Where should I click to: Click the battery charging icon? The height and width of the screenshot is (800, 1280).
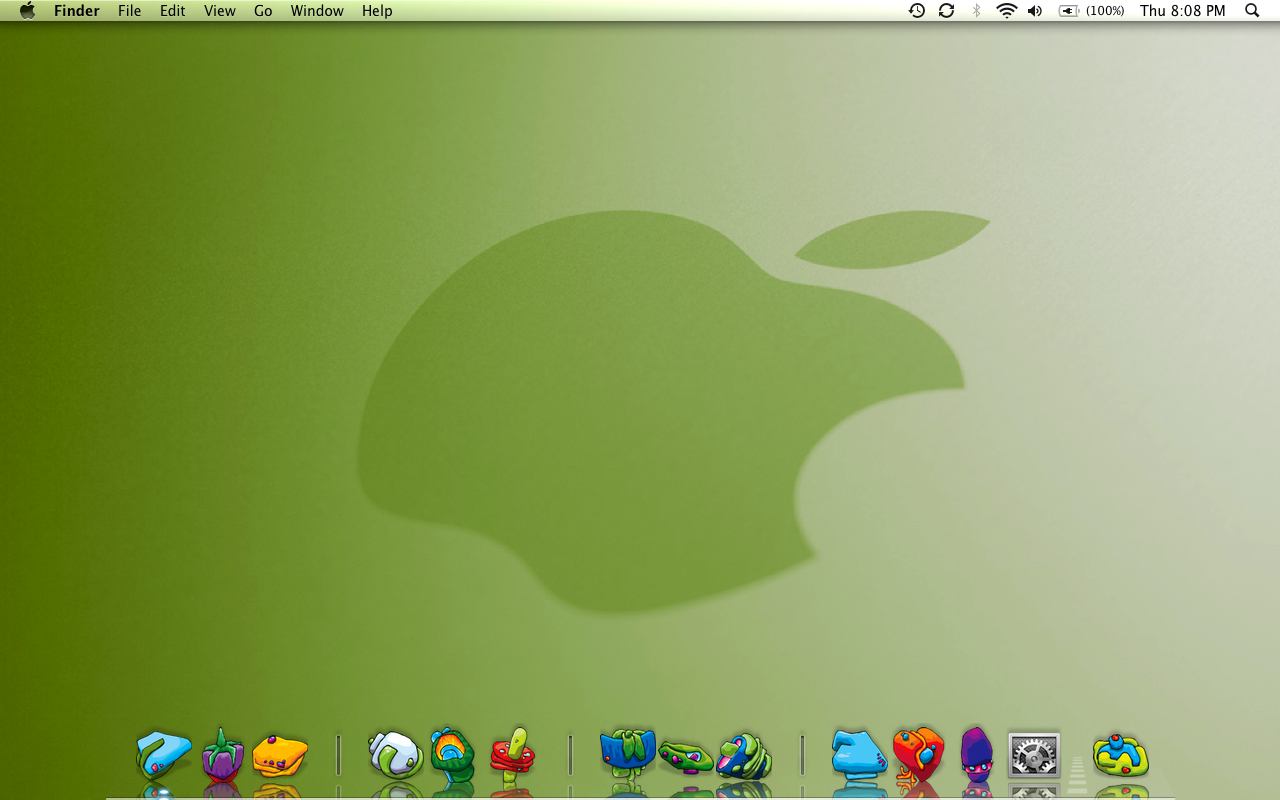coord(1069,11)
